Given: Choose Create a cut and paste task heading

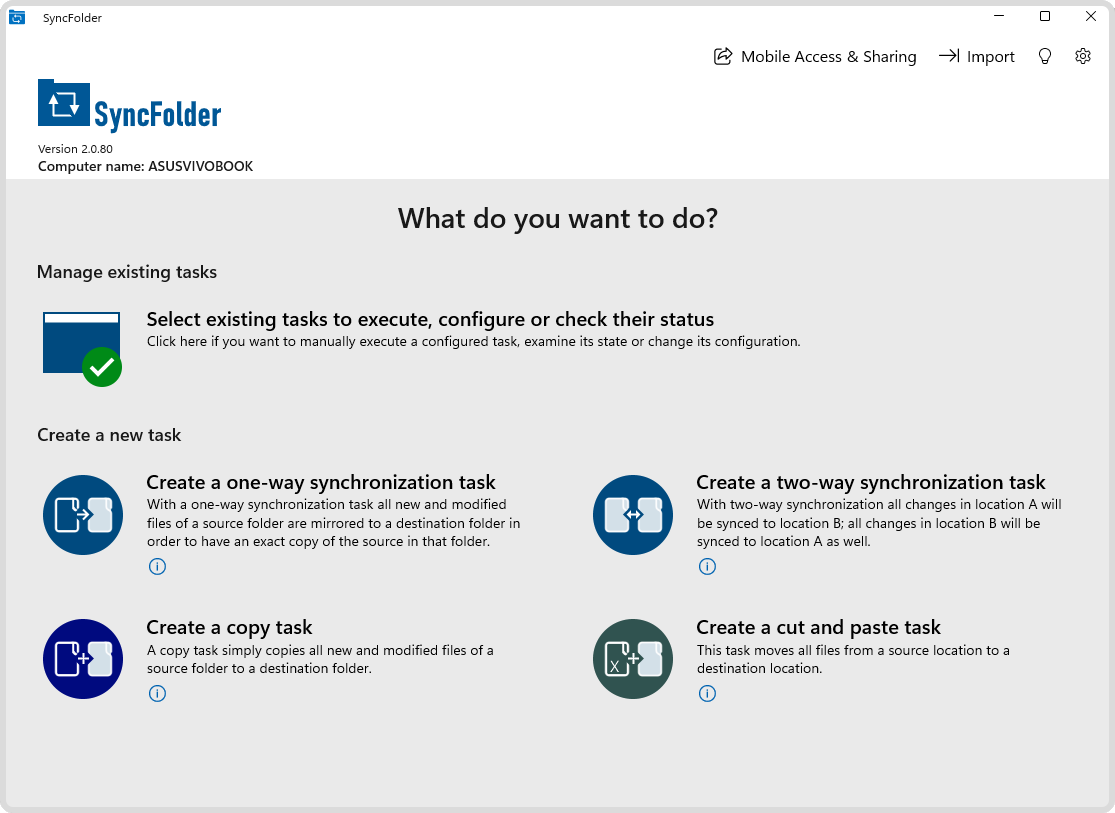Looking at the screenshot, I should [818, 627].
